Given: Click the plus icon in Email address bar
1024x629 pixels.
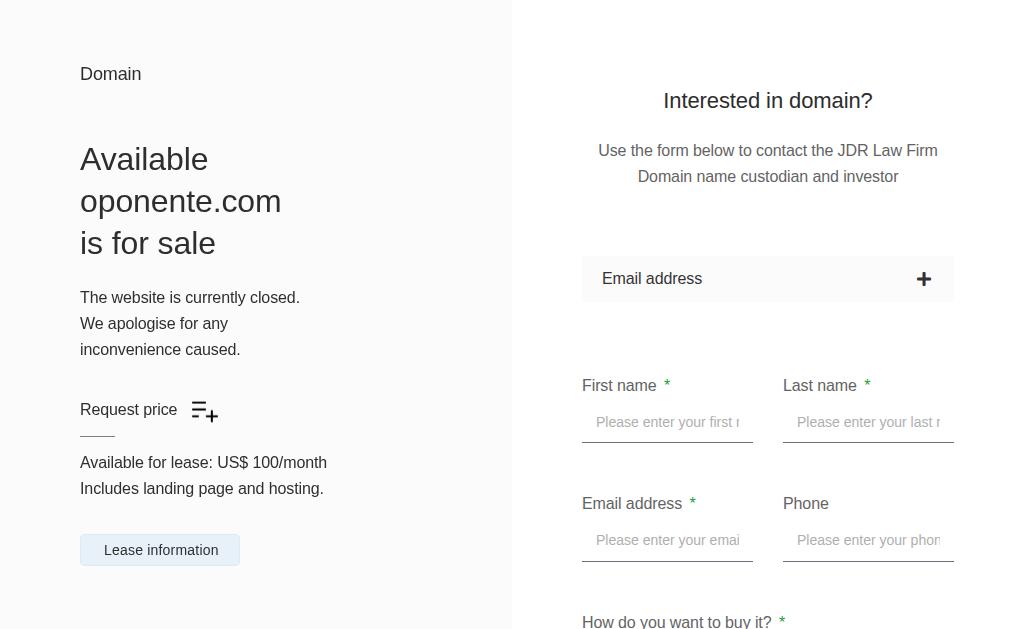Looking at the screenshot, I should click(923, 279).
